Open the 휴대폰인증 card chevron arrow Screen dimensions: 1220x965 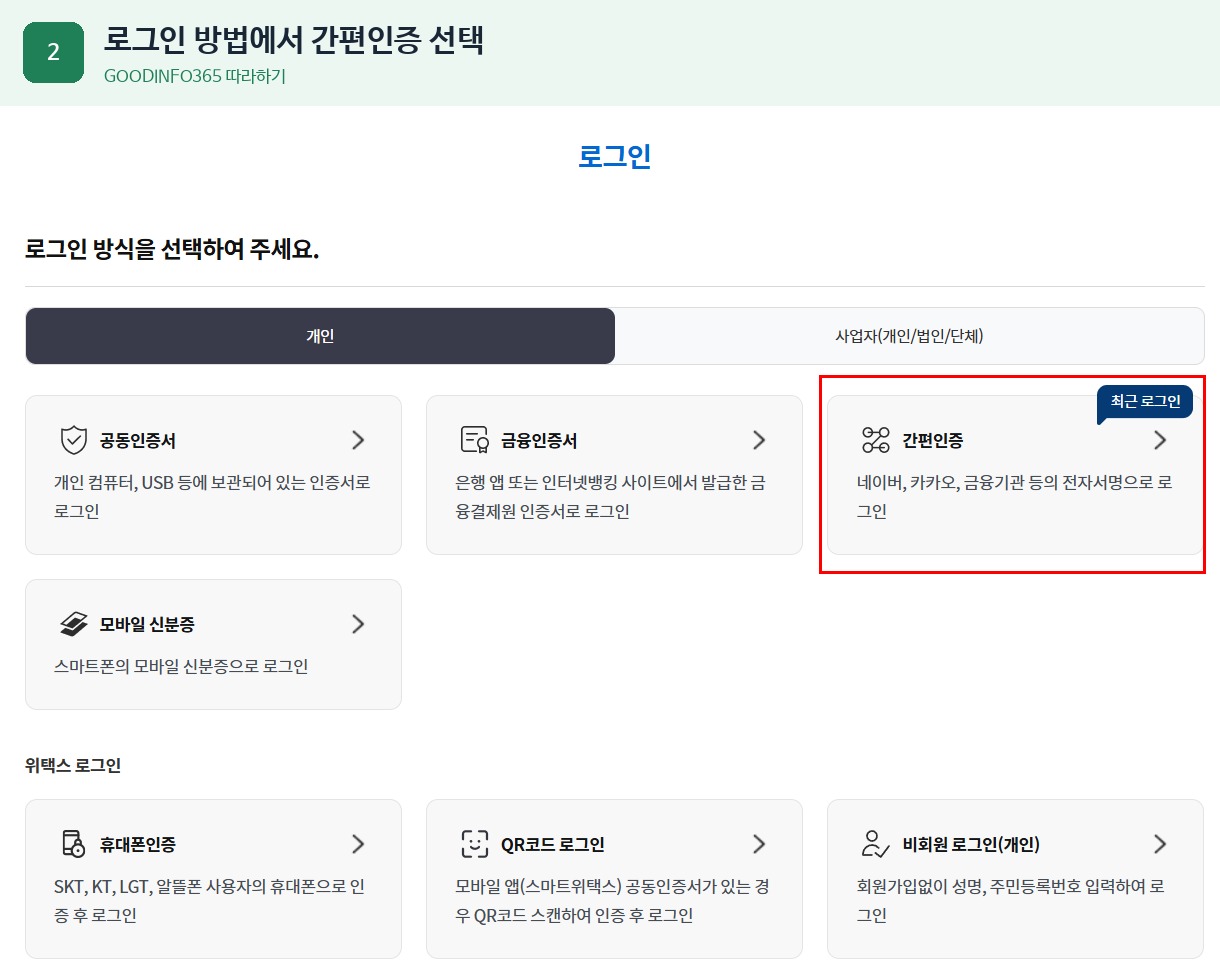[358, 844]
